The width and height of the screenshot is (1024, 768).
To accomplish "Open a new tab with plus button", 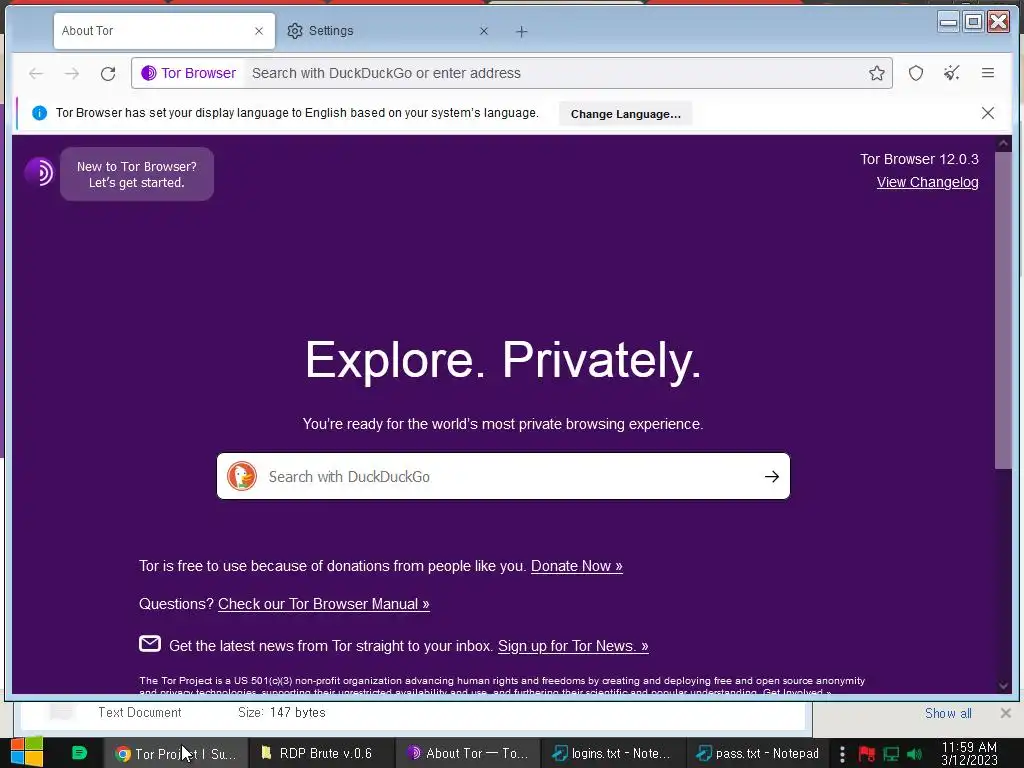I will [521, 31].
